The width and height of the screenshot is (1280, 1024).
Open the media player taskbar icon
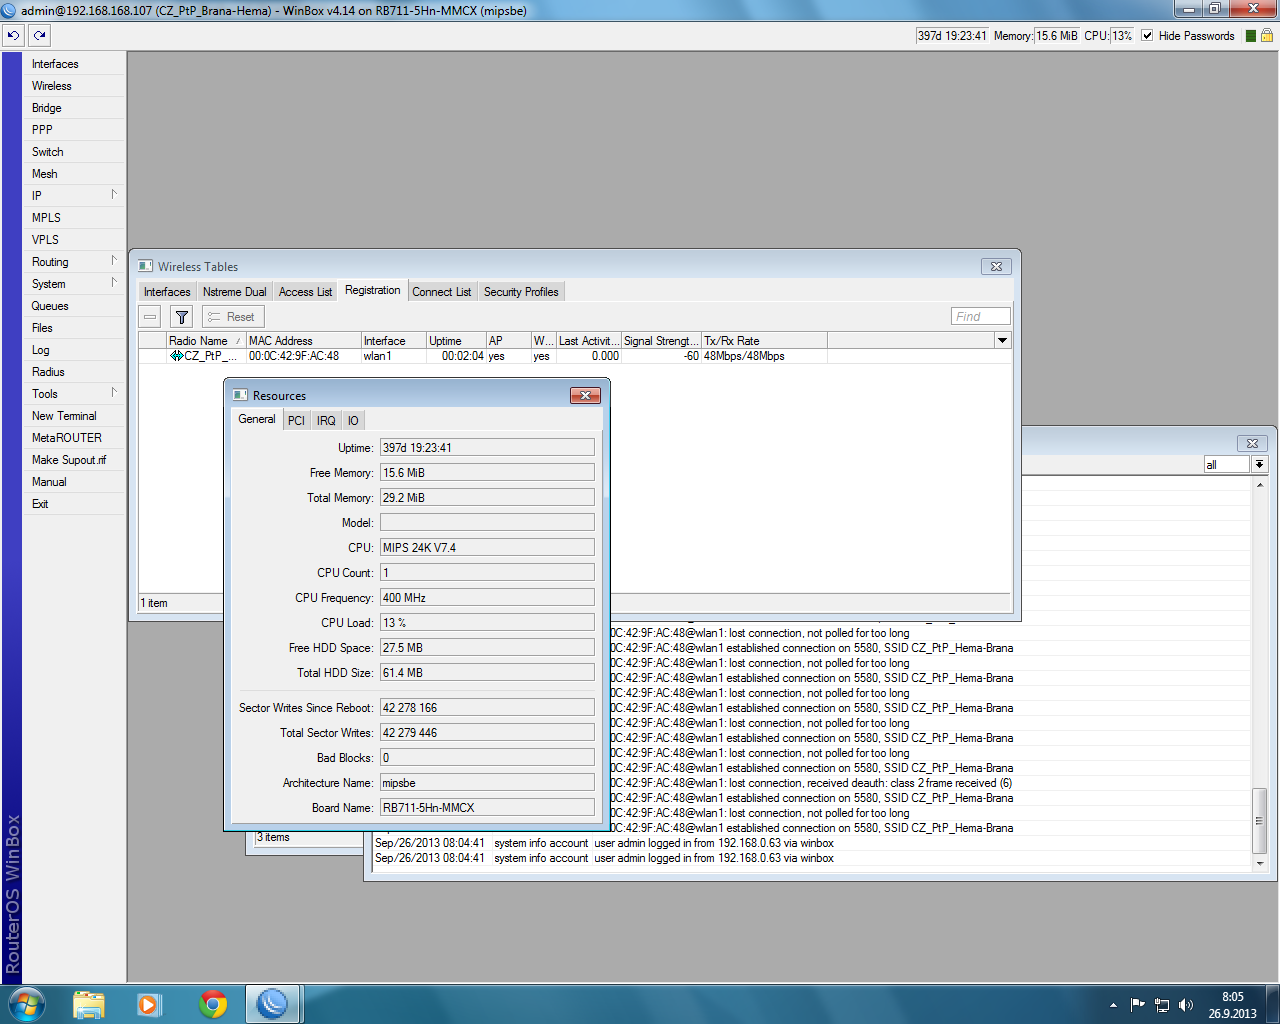click(149, 1004)
